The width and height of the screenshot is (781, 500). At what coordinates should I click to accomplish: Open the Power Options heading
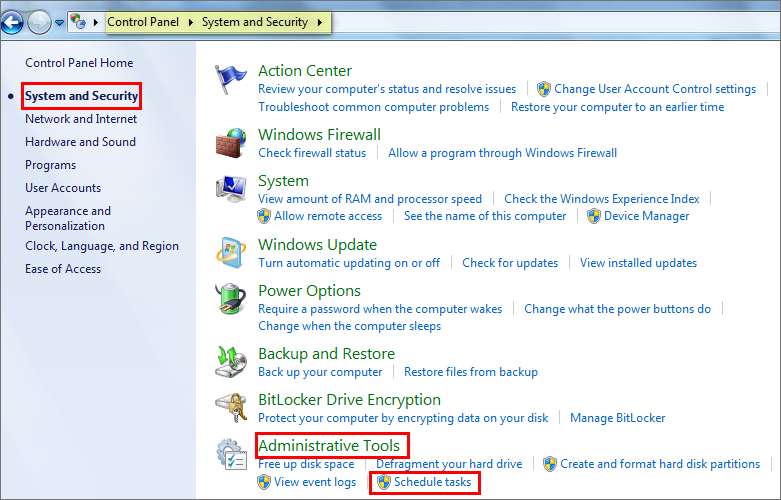click(x=309, y=291)
